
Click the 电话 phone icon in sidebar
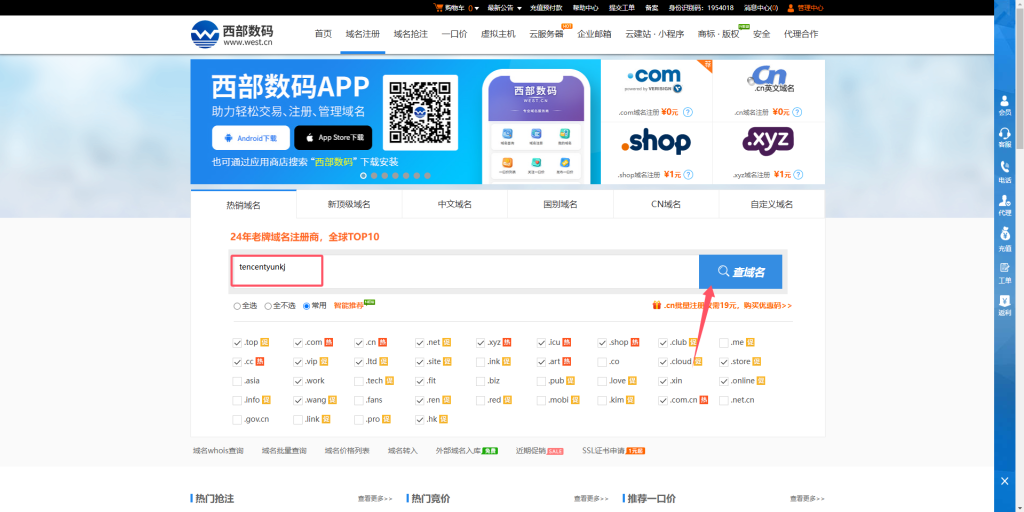click(x=1004, y=172)
